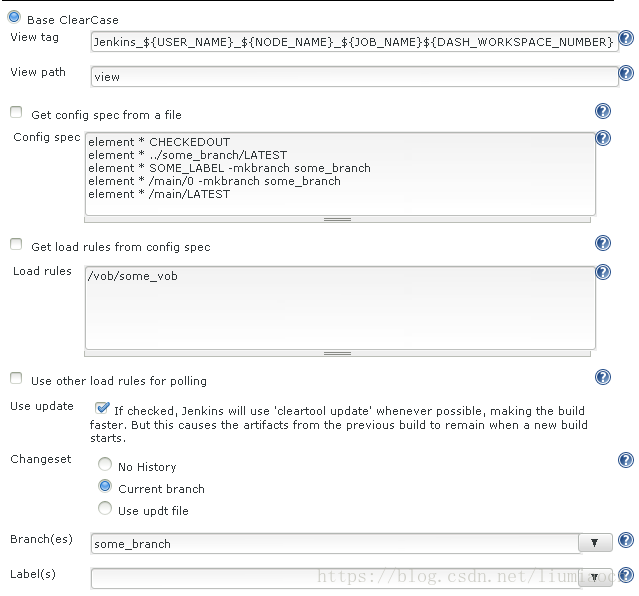Open help for Config spec textarea

pyautogui.click(x=603, y=138)
